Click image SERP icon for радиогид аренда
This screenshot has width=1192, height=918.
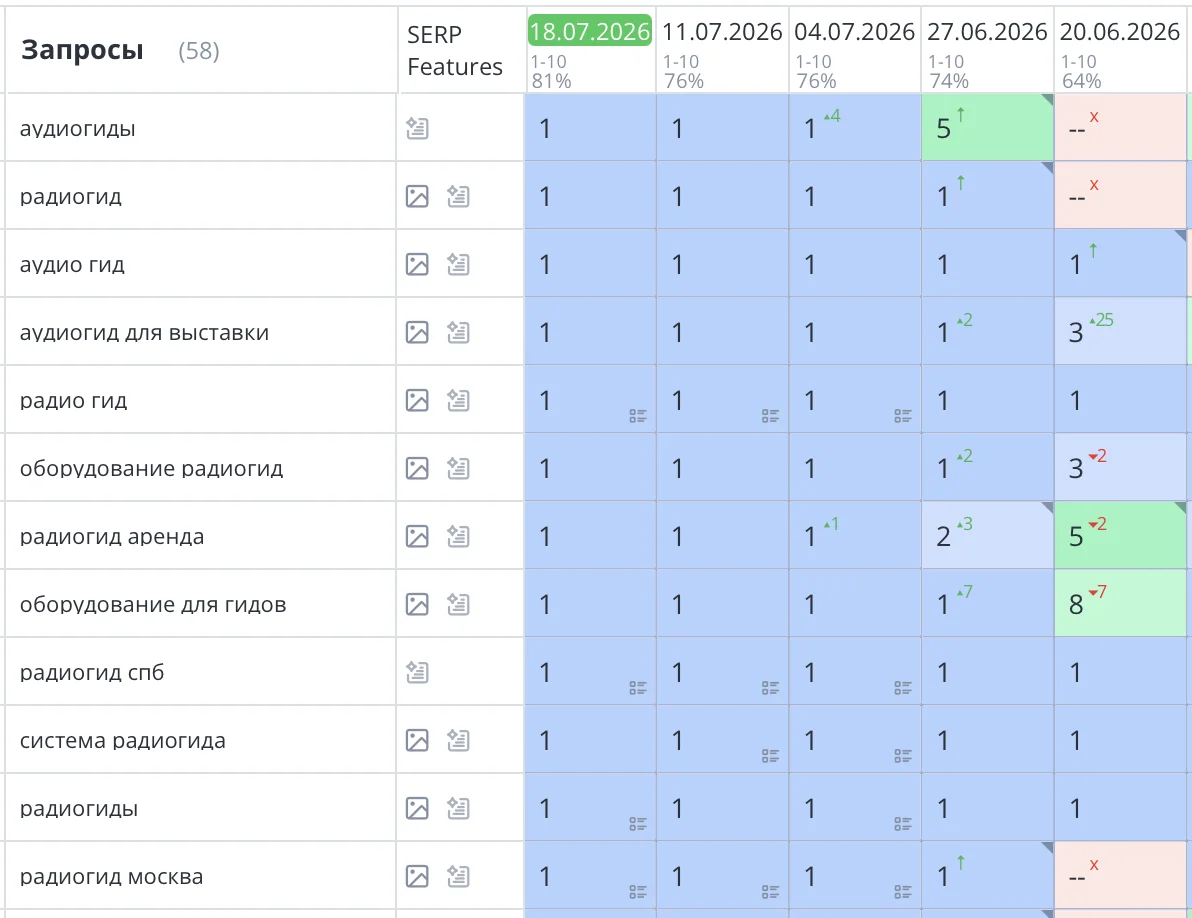point(417,537)
